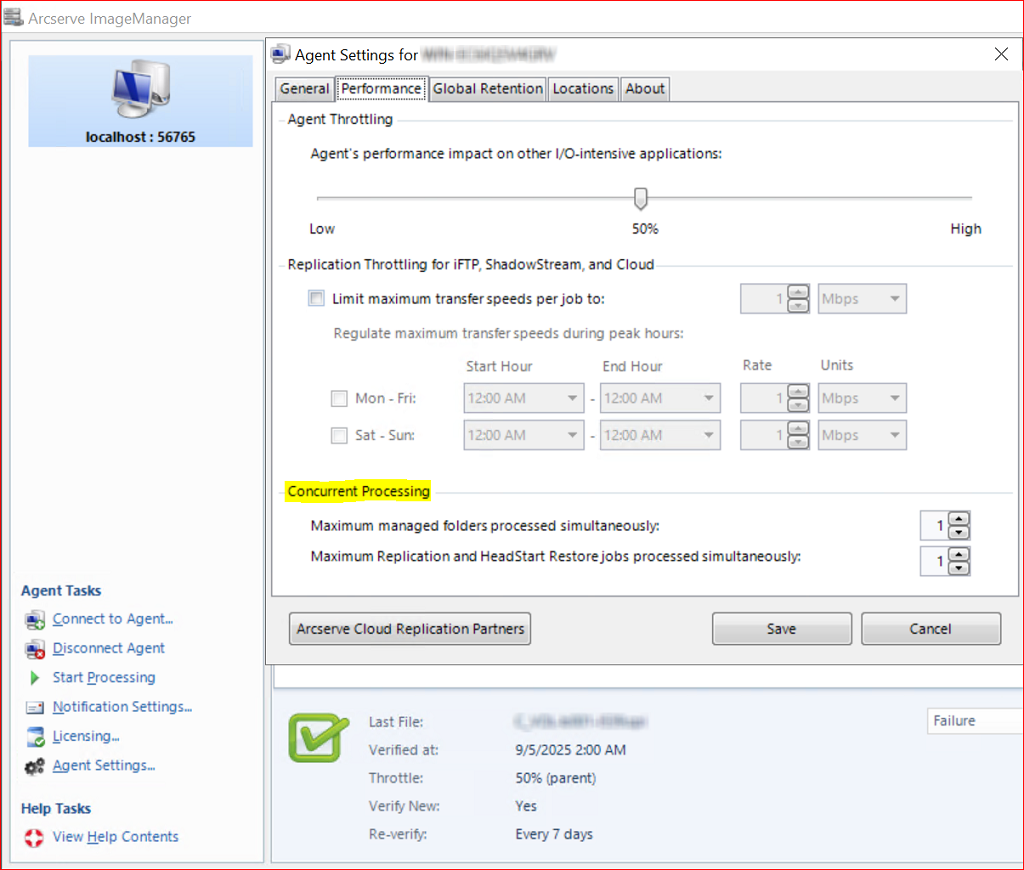The image size is (1024, 870).
Task: Click the Agent Settings gears icon
Action: (35, 766)
